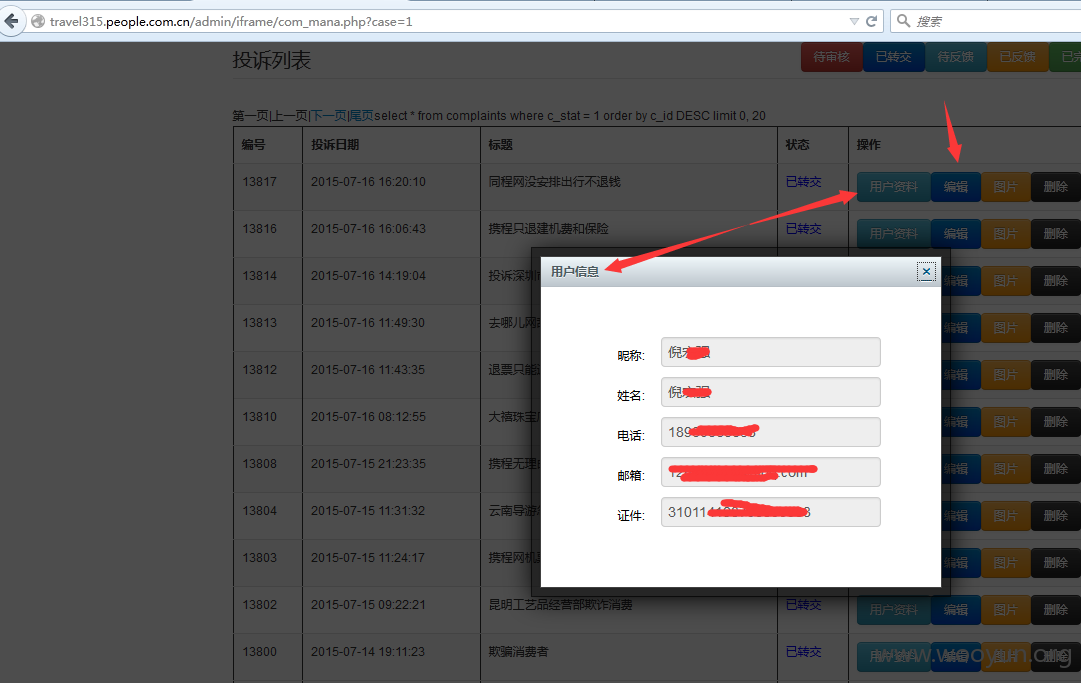1081x683 pixels.
Task: Click the 证件 input field
Action: (770, 512)
